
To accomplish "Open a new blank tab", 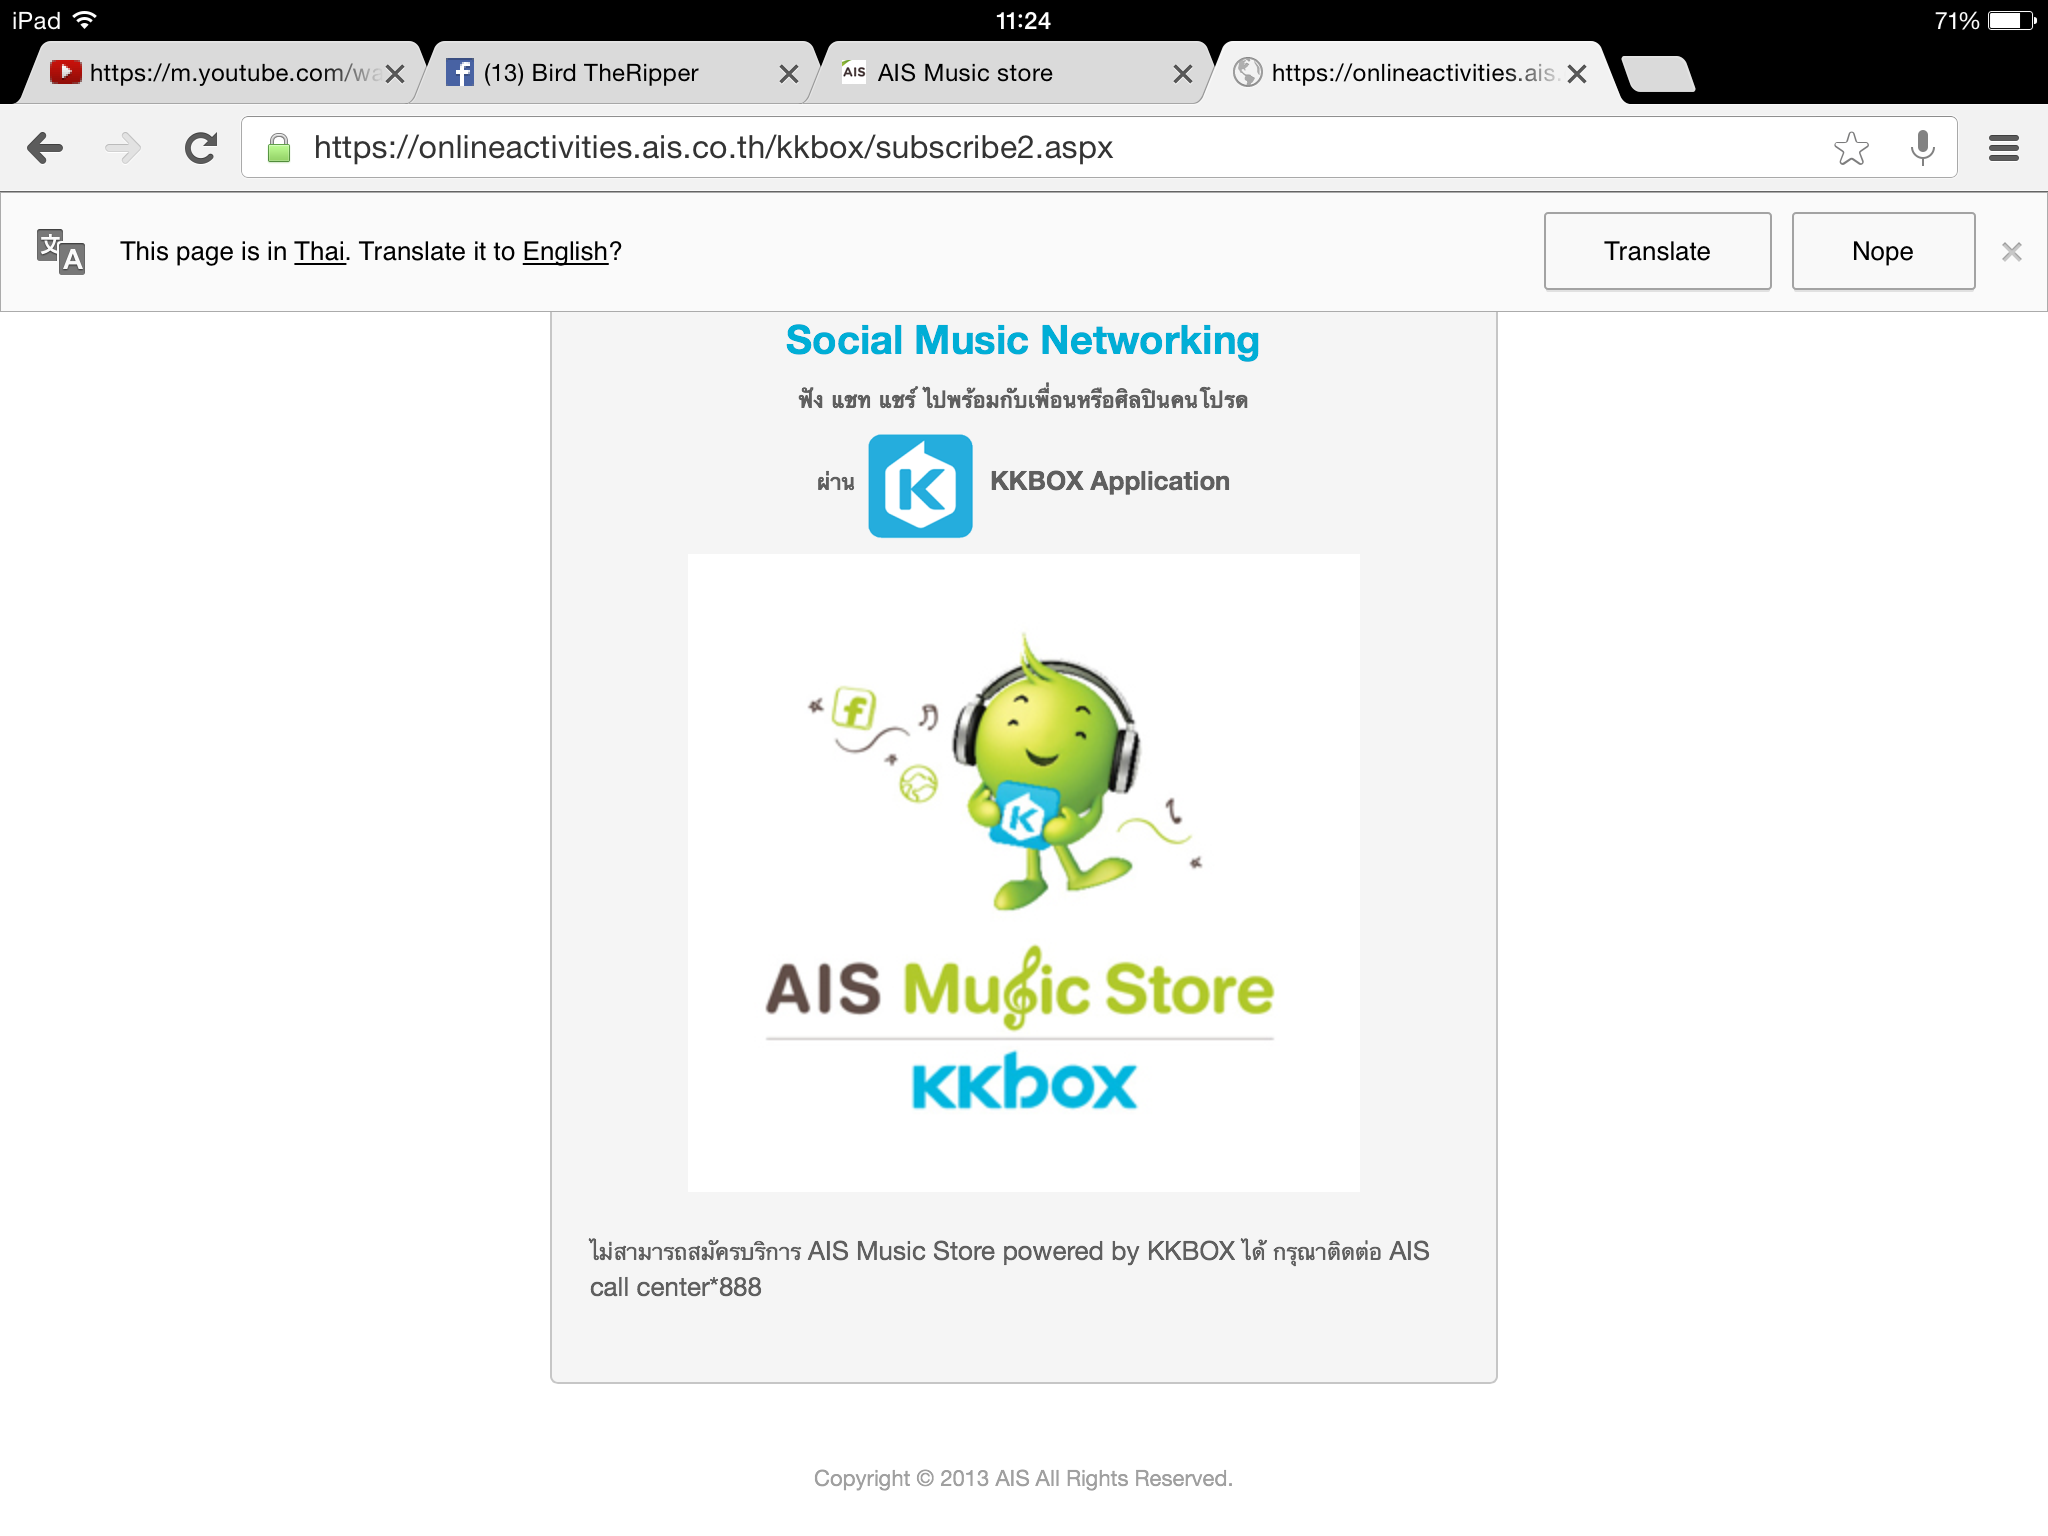I will point(1657,74).
